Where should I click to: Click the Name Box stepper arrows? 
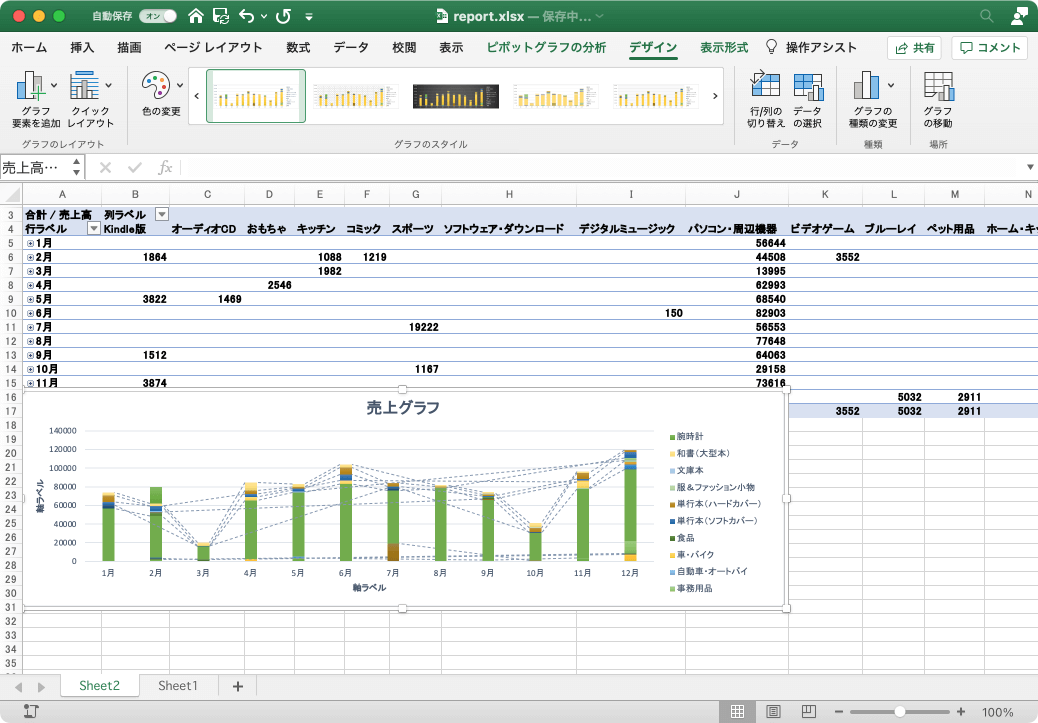click(77, 168)
